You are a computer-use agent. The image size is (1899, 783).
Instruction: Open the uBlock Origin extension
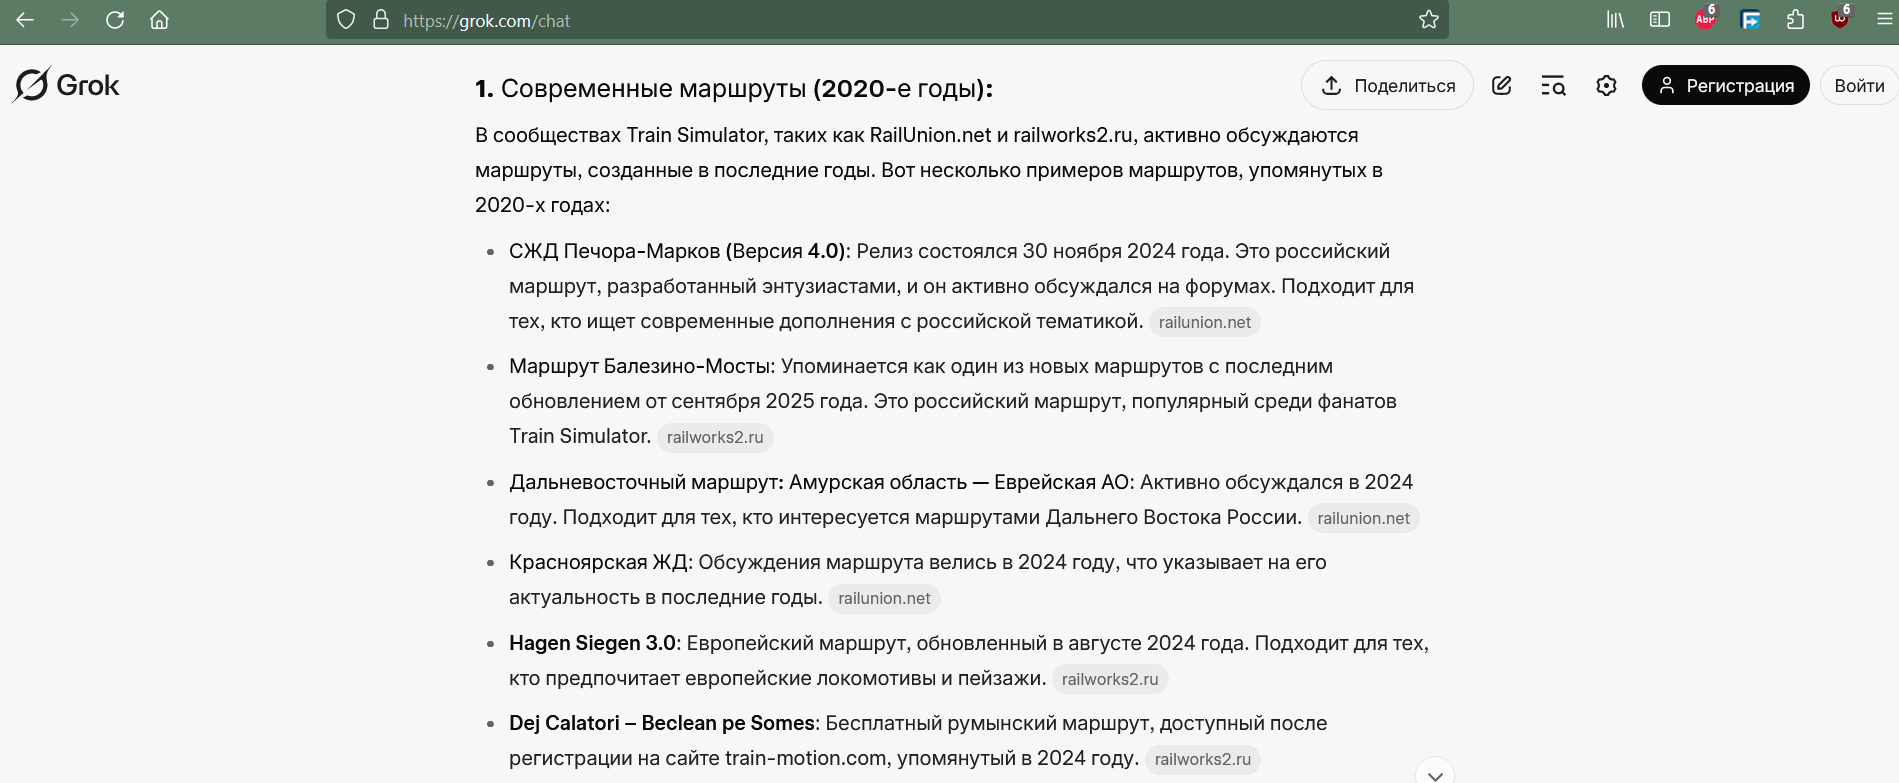coord(1840,19)
